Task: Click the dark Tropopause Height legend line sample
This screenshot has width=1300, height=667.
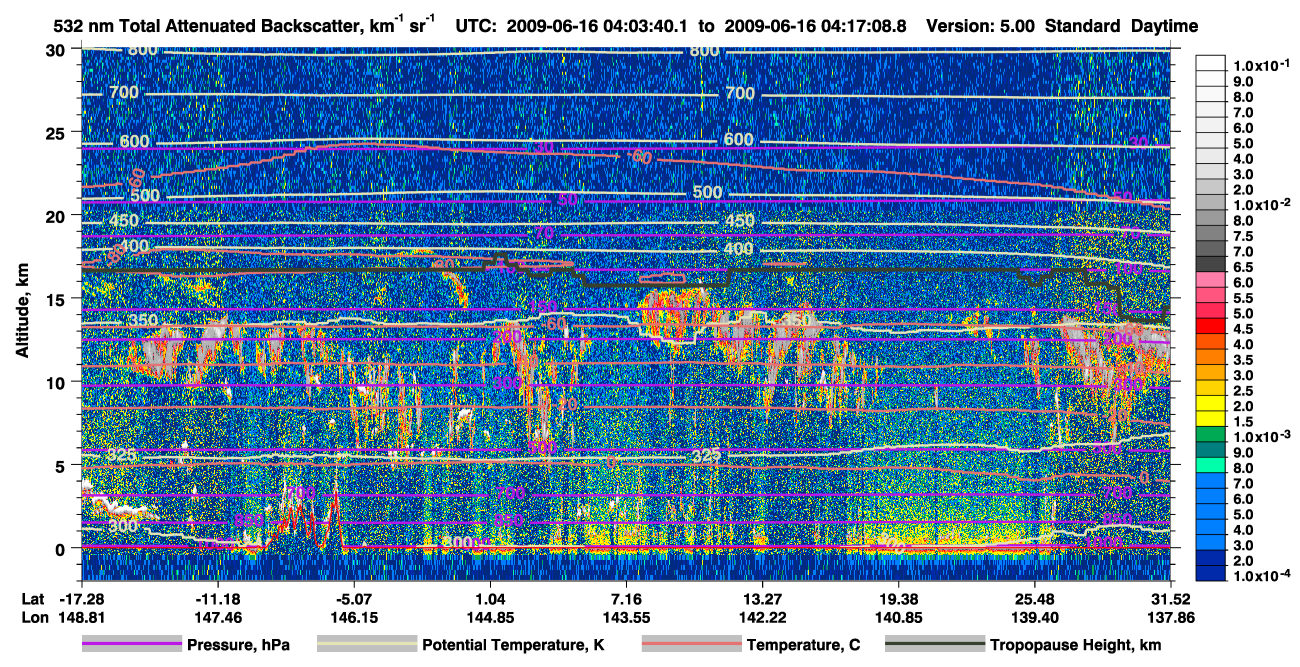Action: pos(935,645)
